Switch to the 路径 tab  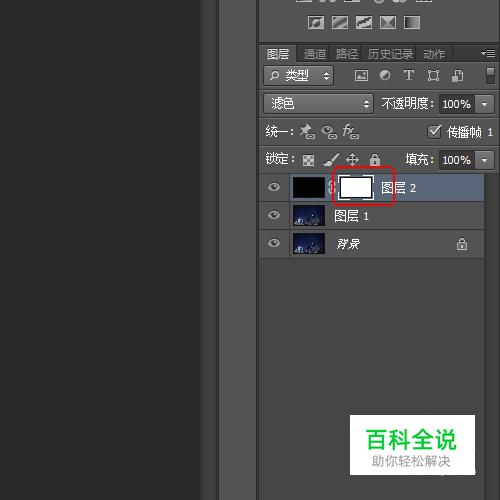coord(347,54)
